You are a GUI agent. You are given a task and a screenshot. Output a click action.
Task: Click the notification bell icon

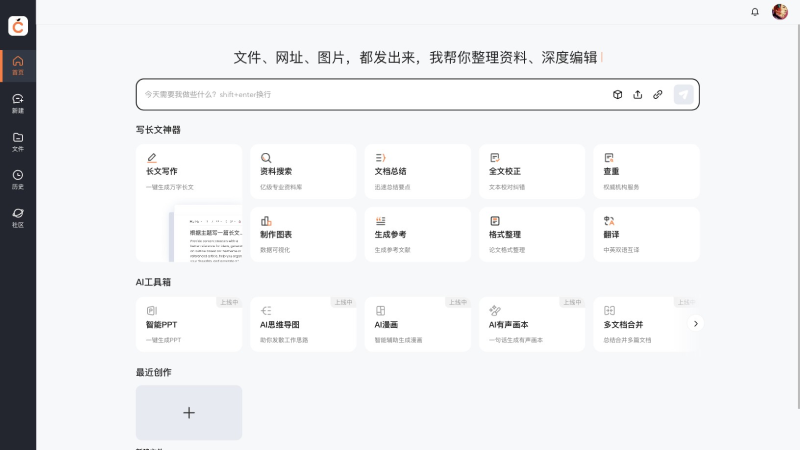[755, 12]
